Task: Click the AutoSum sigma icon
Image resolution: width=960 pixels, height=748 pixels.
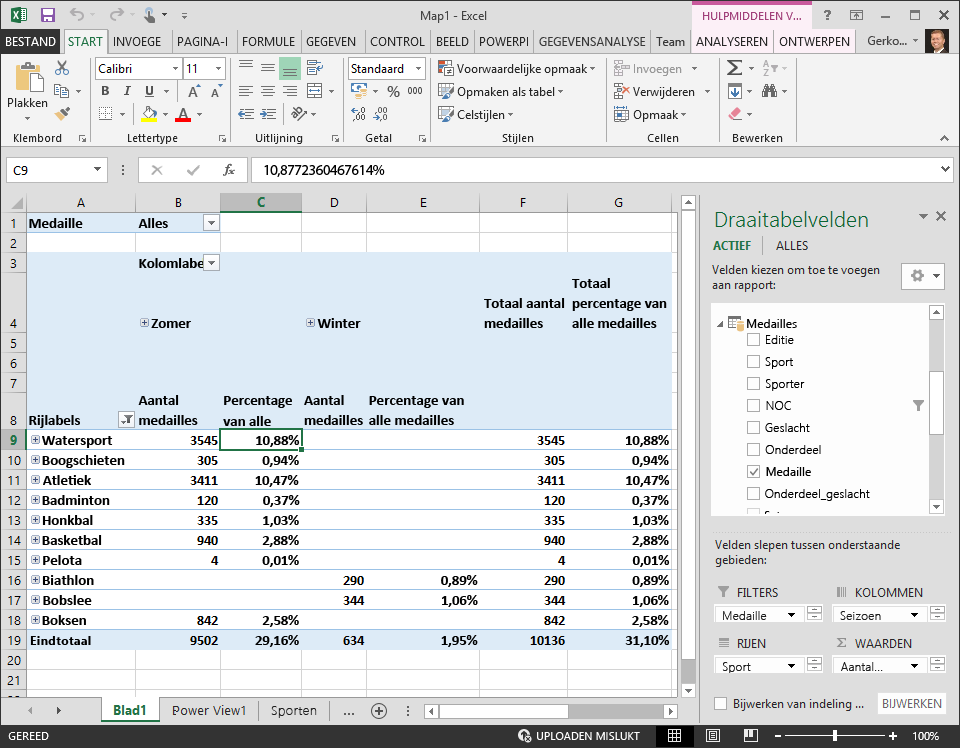Action: [x=734, y=67]
